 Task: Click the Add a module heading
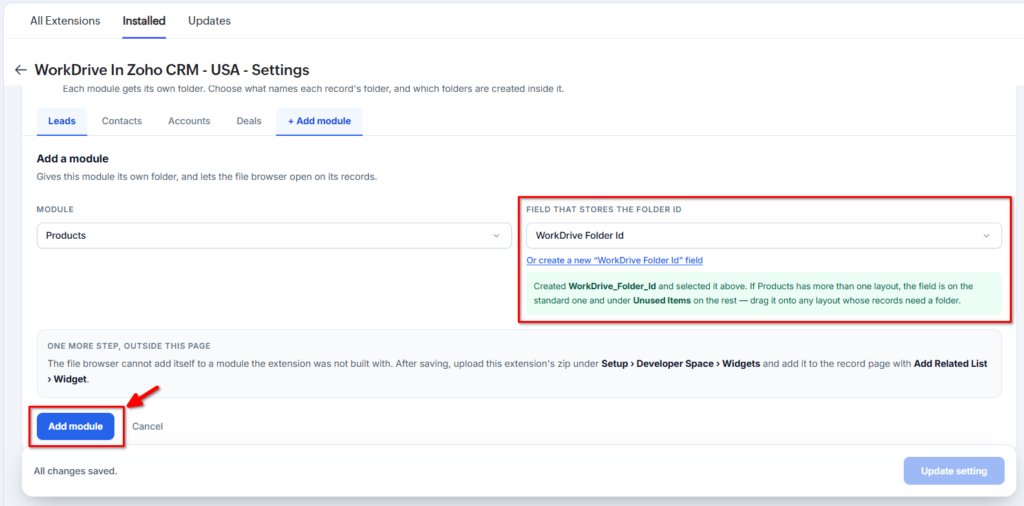[72, 159]
